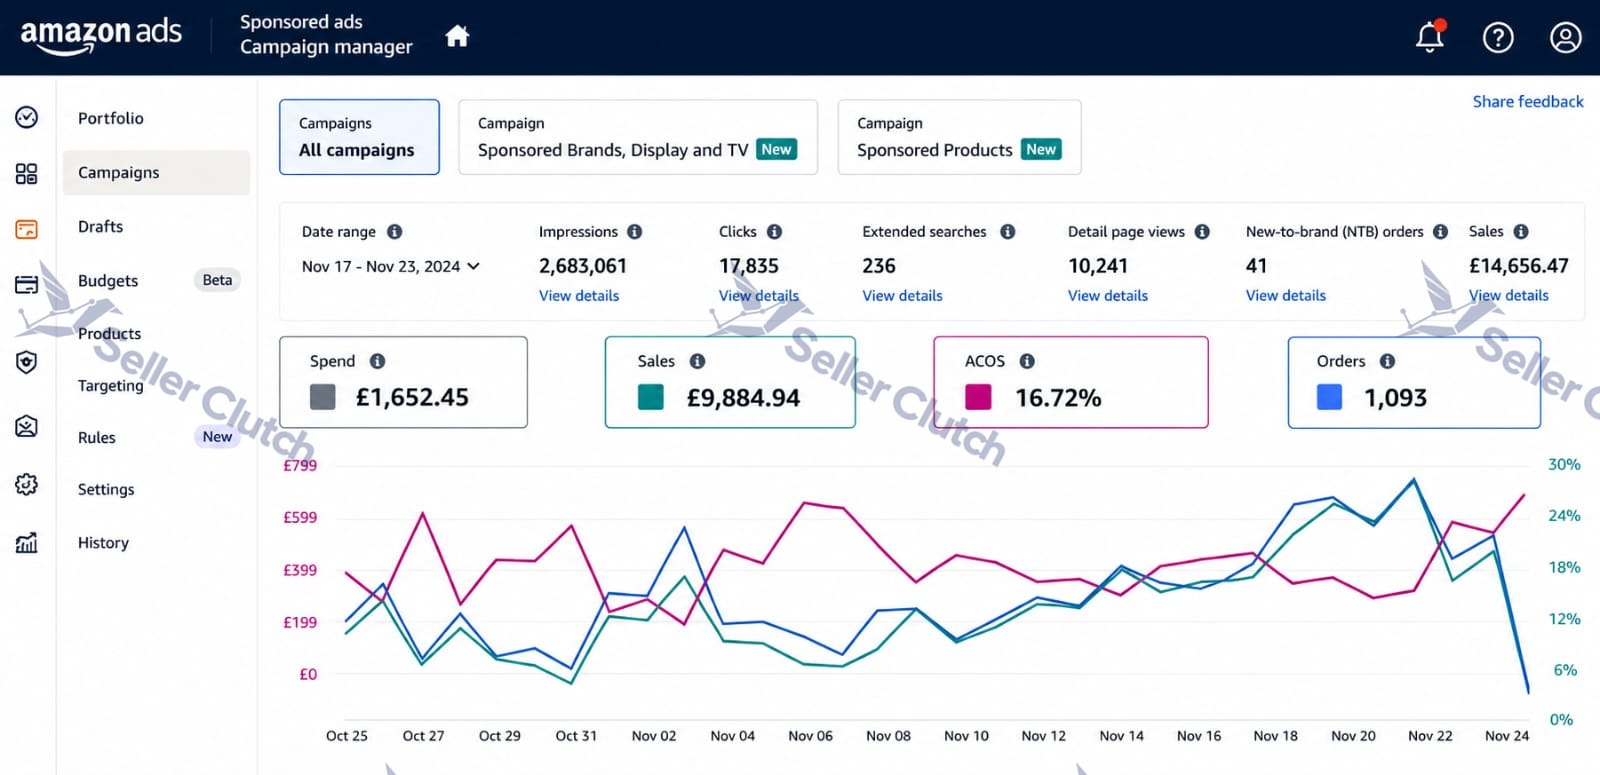Select the Spend £1,652.45 metric card
The width and height of the screenshot is (1600, 775).
404,382
